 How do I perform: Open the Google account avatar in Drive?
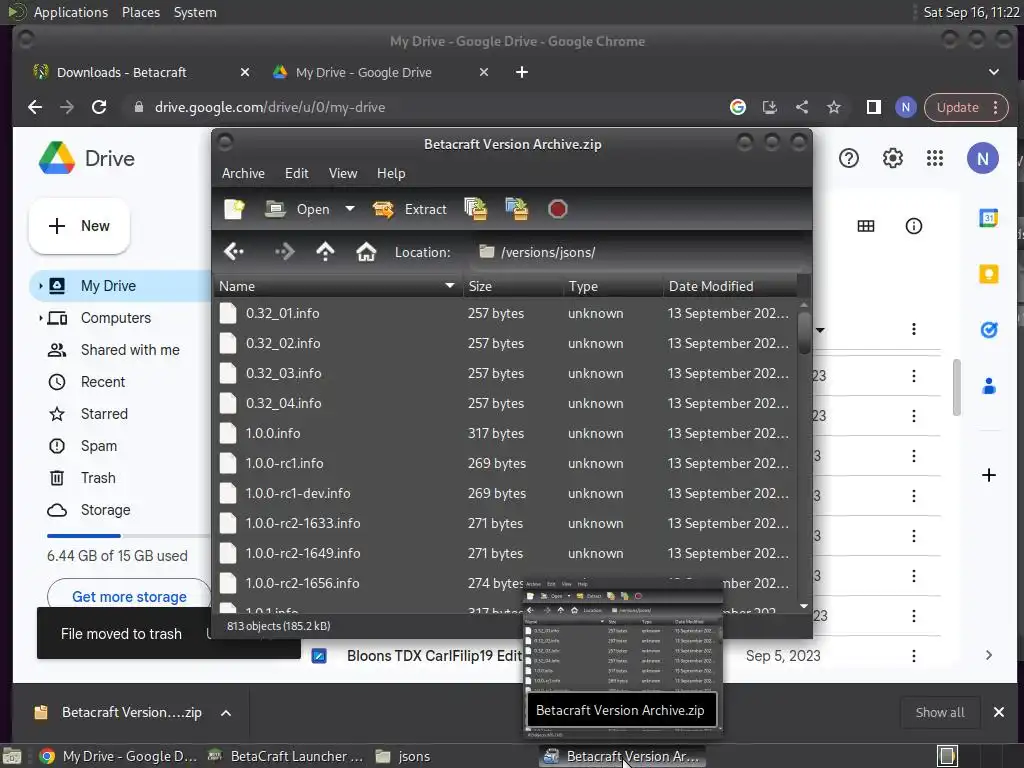tap(982, 158)
